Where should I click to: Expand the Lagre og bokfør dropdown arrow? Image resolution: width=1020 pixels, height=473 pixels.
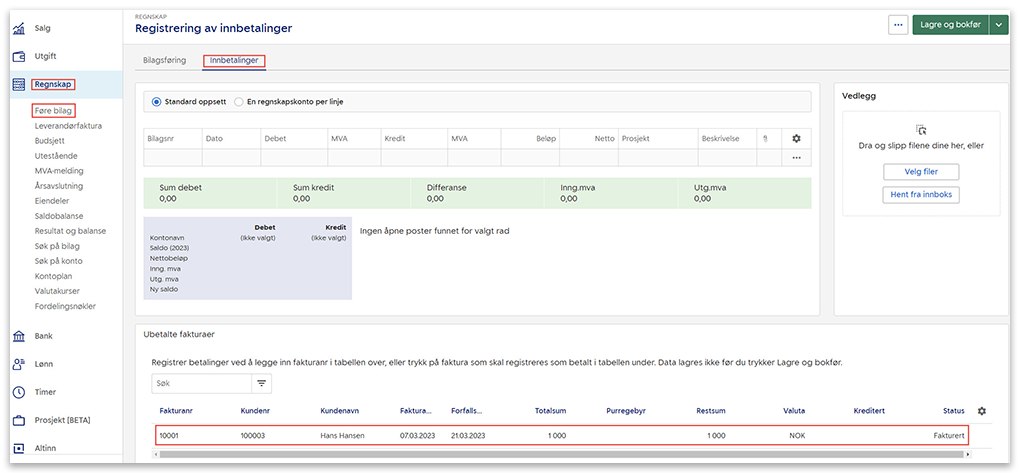tap(998, 25)
